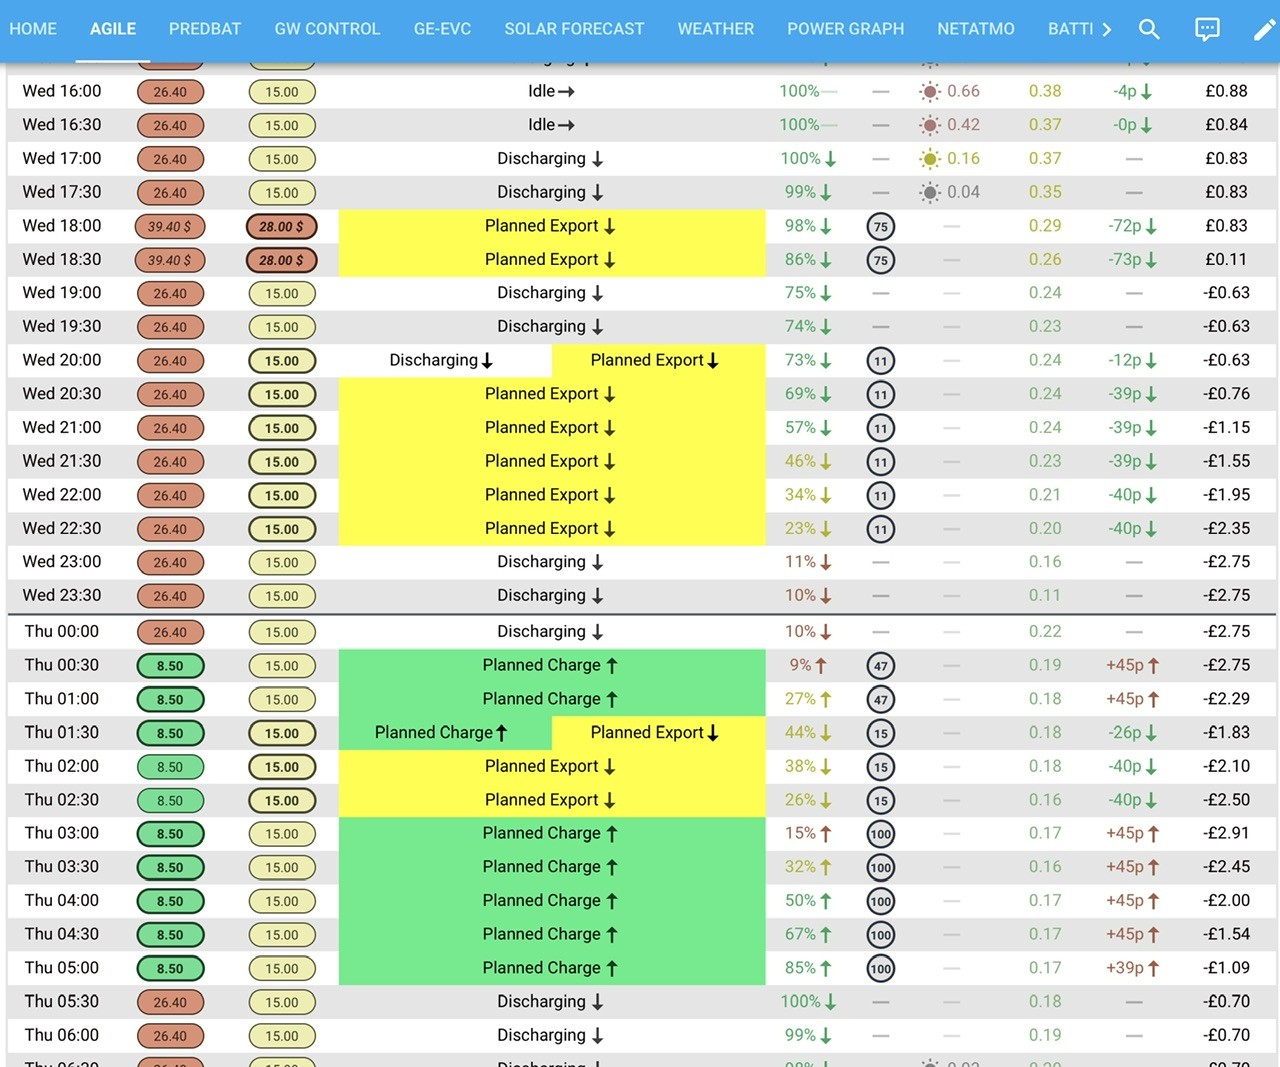Click the Planned Export cell at Wed 21:00

pos(552,427)
